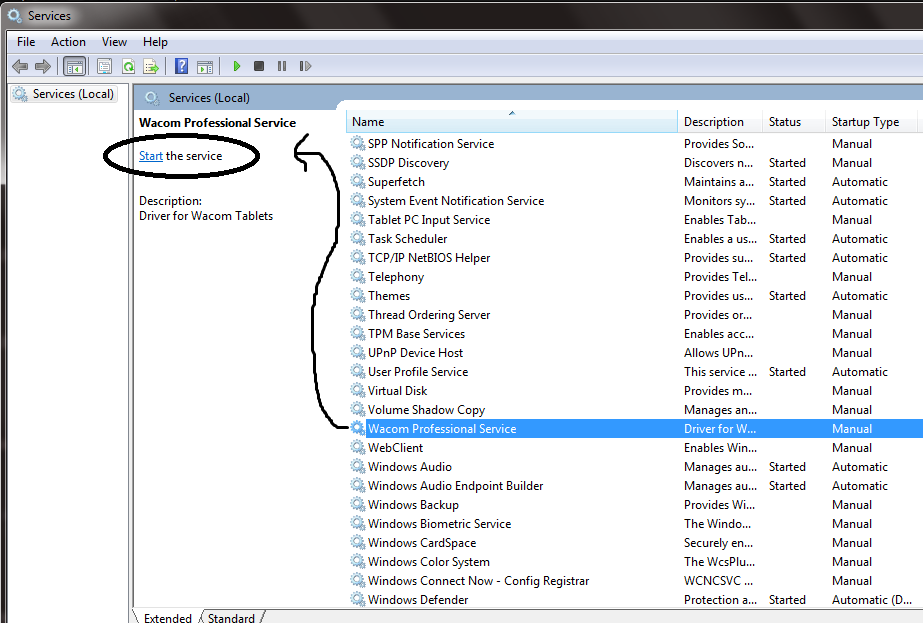Click the green Start Service toolbar button
Screen dimensions: 923x623
tap(237, 66)
